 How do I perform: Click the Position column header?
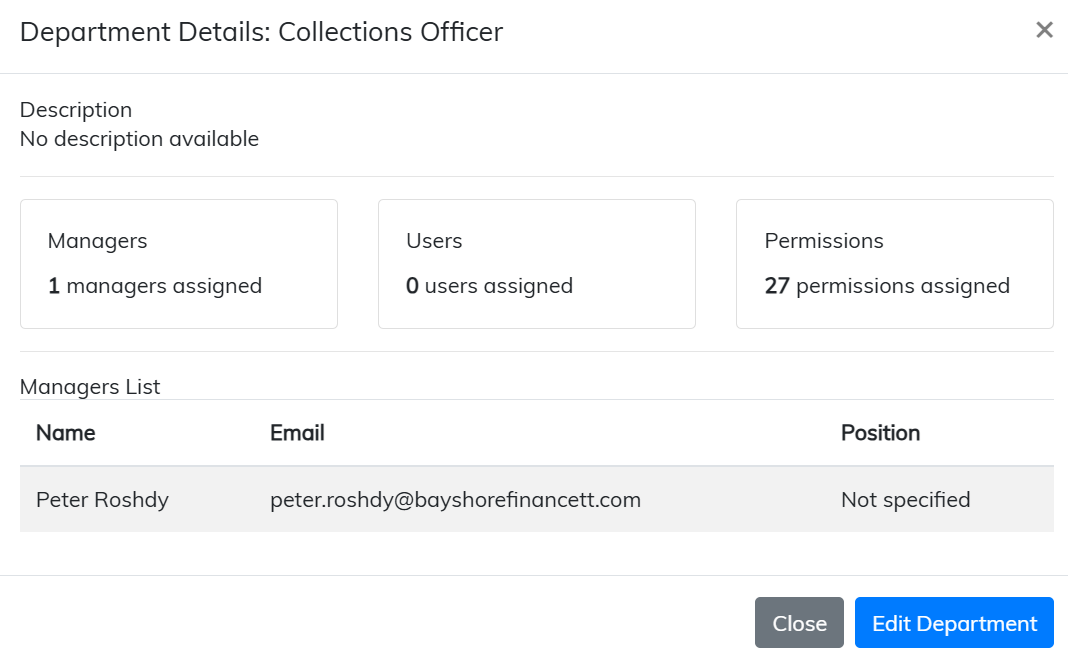pyautogui.click(x=880, y=433)
